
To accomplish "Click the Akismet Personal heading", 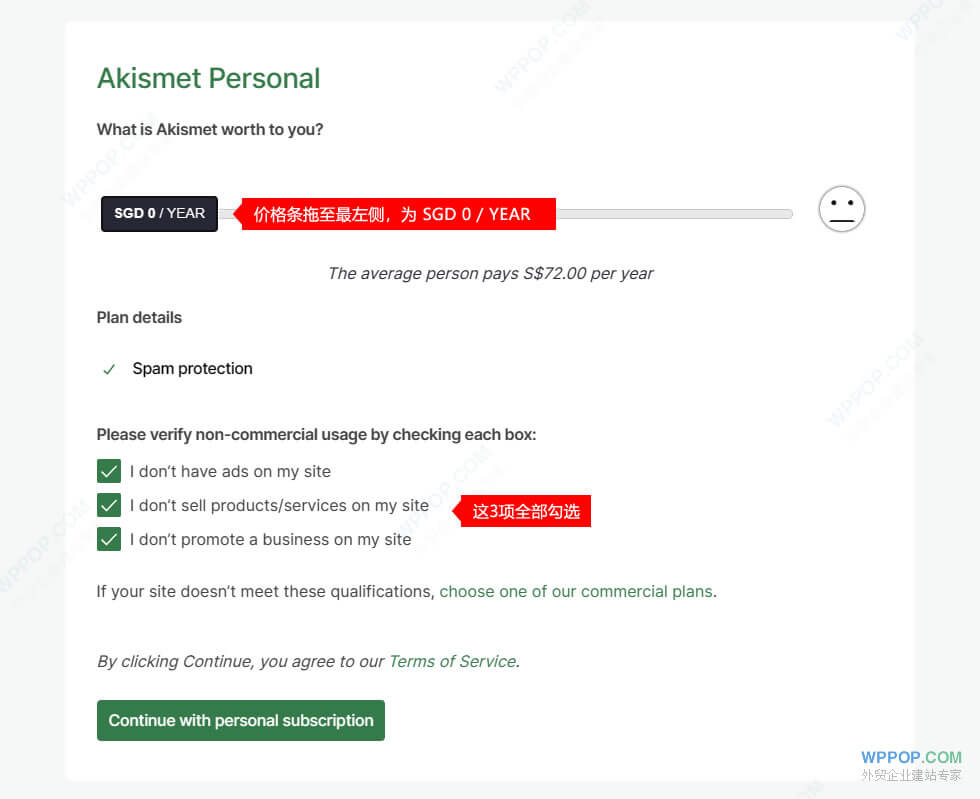I will coord(208,78).
